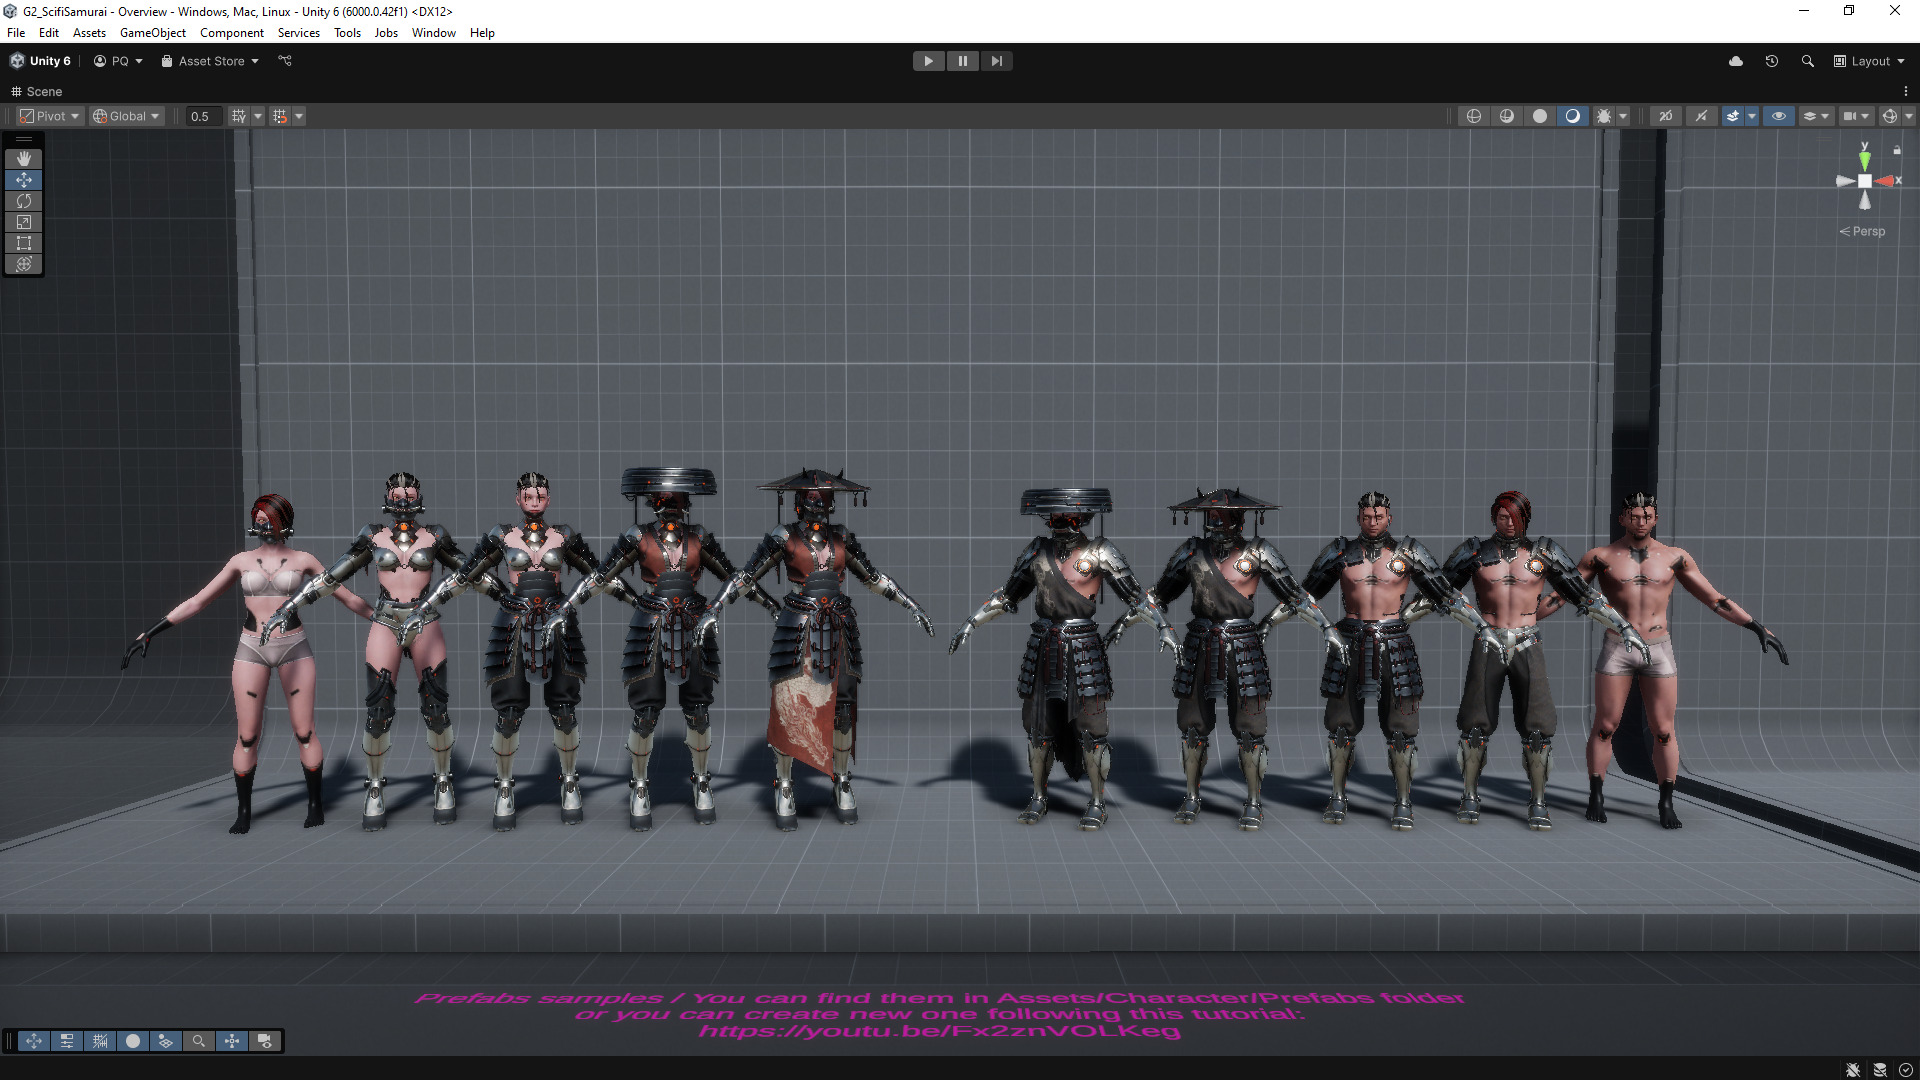Toggle scene audio mute button
The height and width of the screenshot is (1080, 1920).
(1701, 116)
